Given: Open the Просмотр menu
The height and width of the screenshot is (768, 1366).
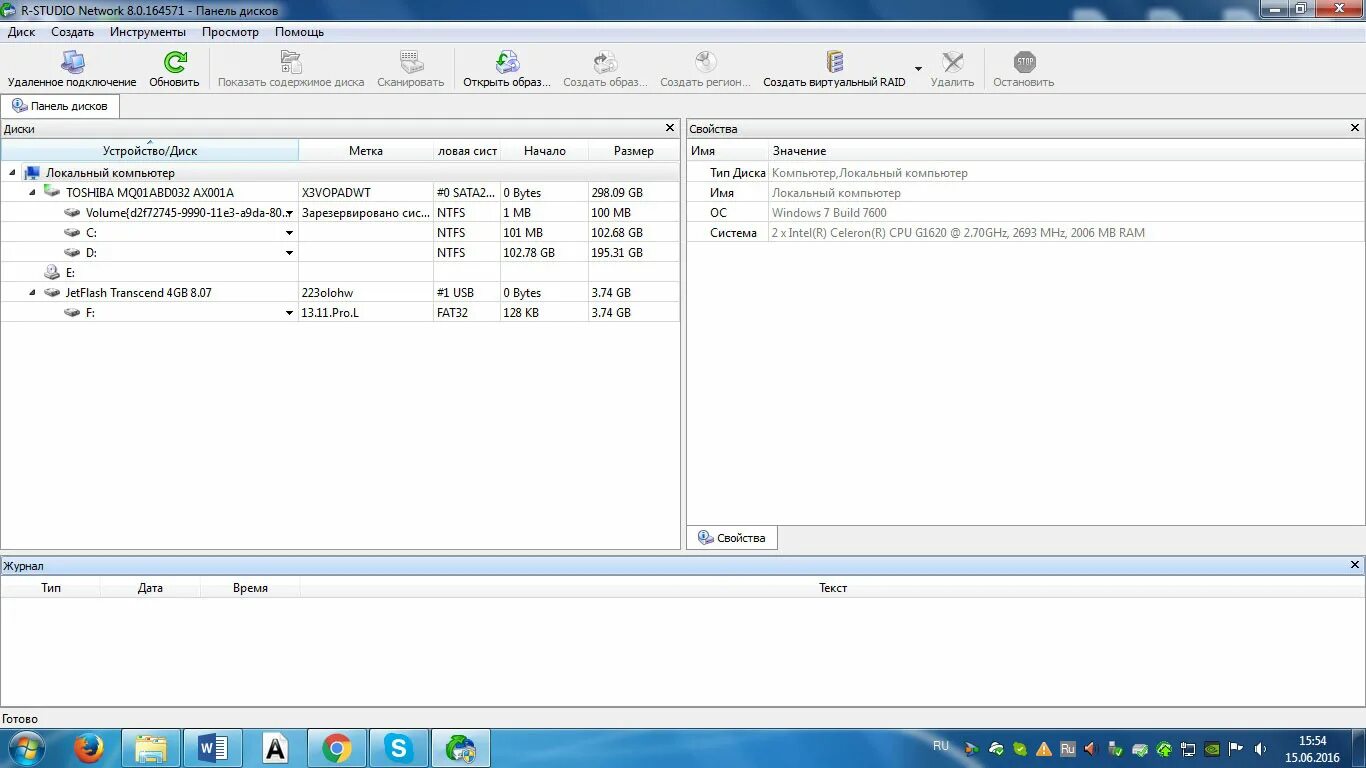Looking at the screenshot, I should 230,32.
